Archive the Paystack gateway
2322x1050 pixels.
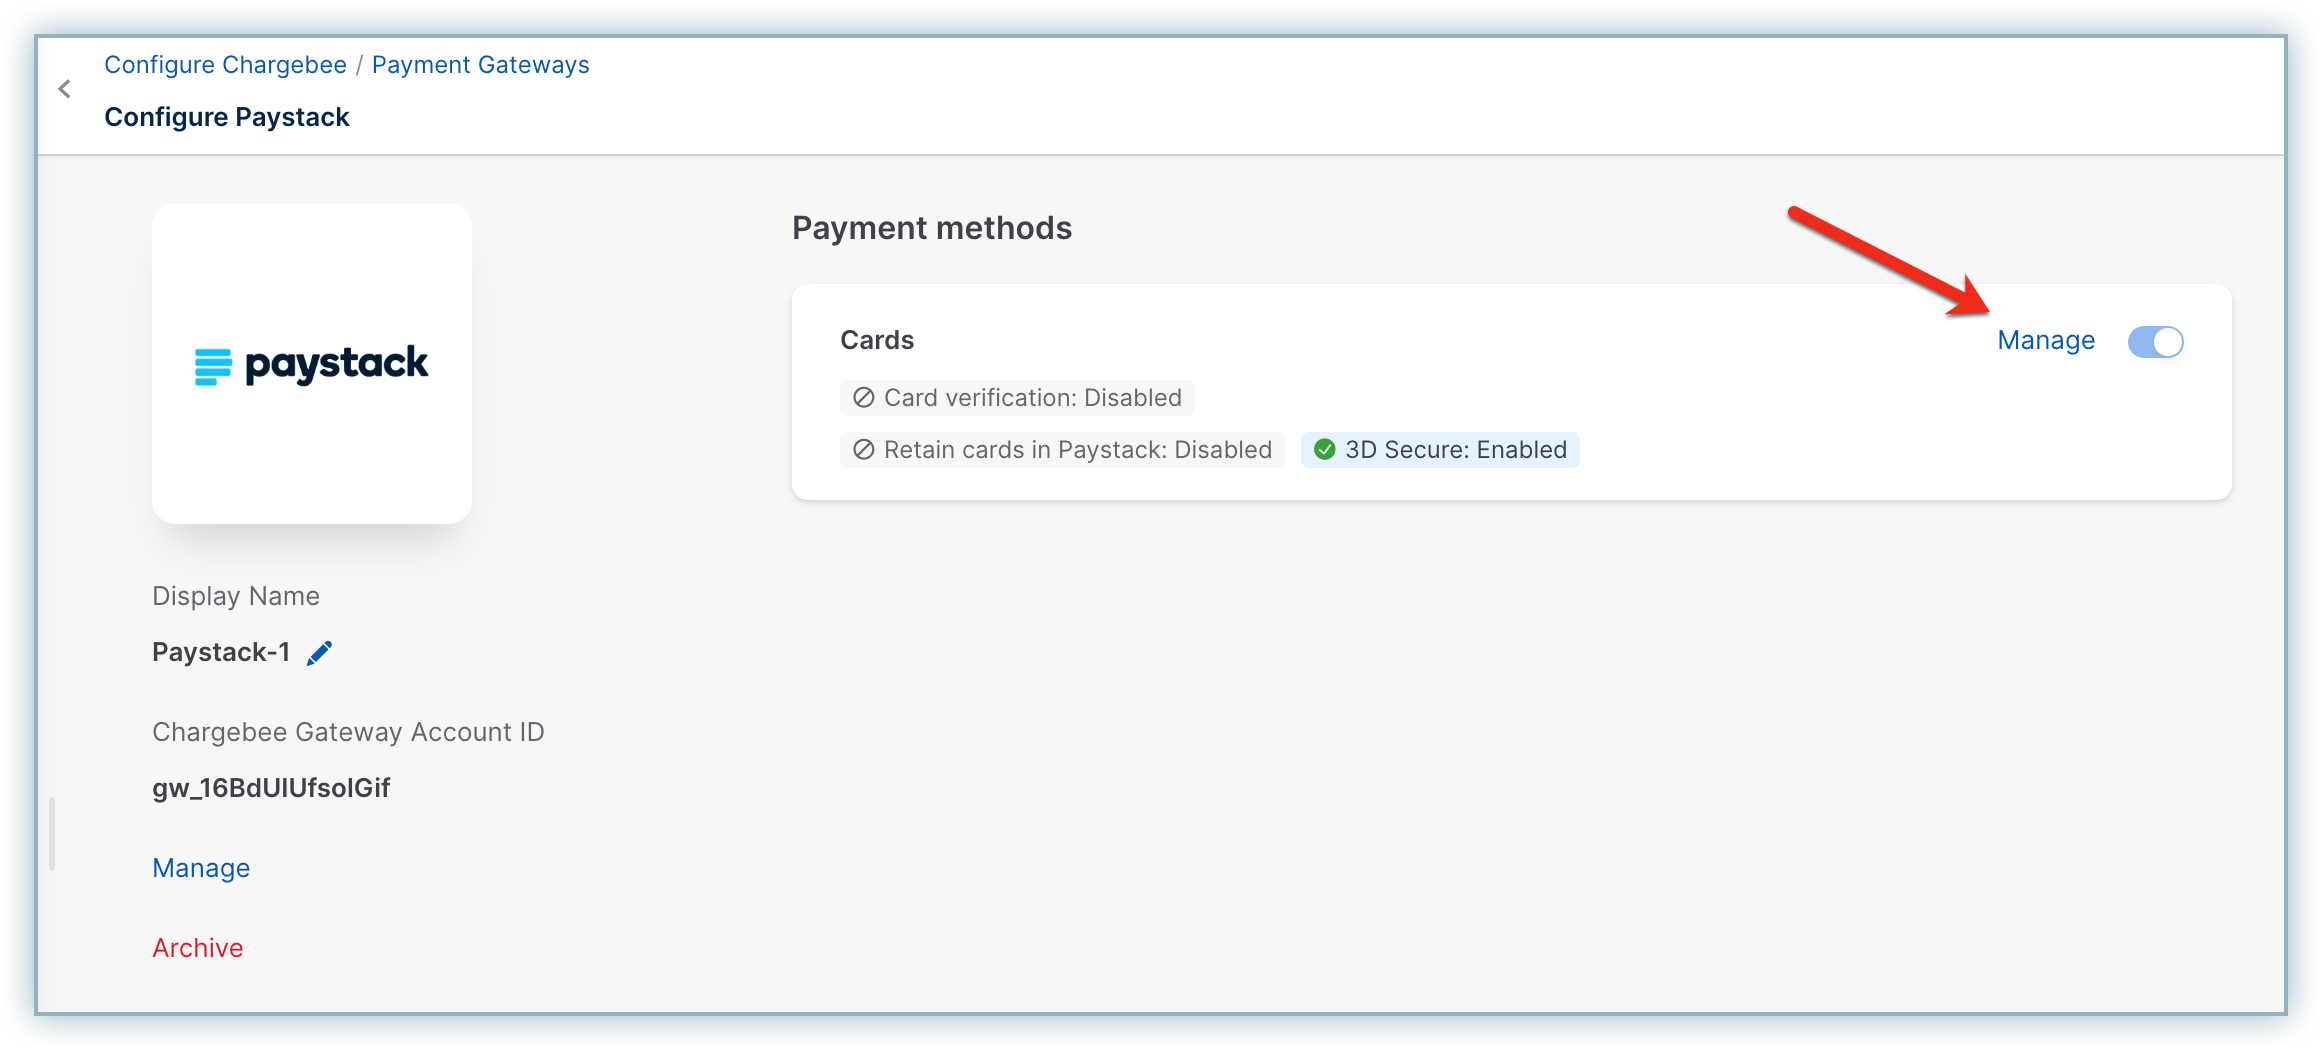coord(198,948)
